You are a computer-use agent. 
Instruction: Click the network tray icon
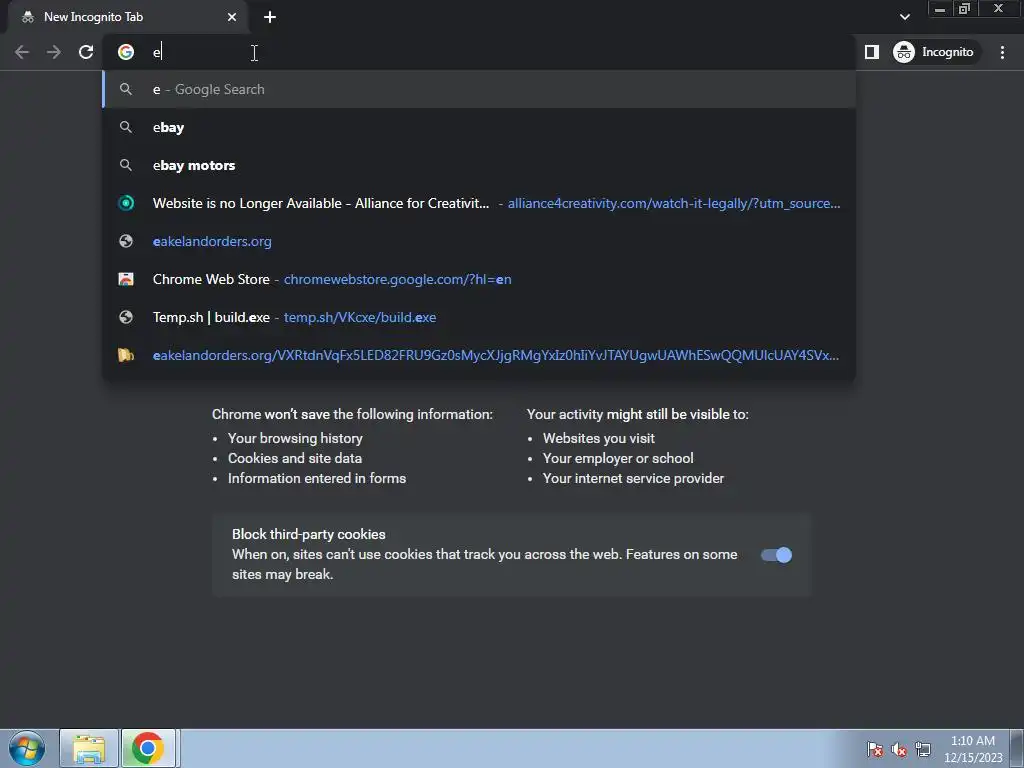click(x=923, y=749)
